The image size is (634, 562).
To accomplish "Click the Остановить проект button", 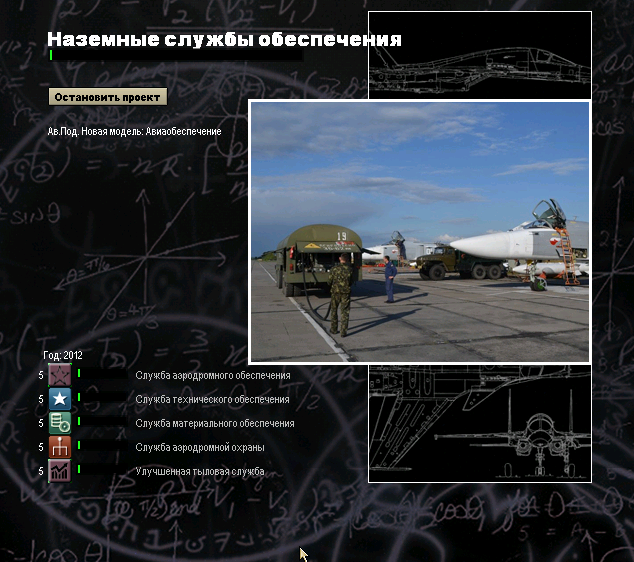I will tap(108, 97).
